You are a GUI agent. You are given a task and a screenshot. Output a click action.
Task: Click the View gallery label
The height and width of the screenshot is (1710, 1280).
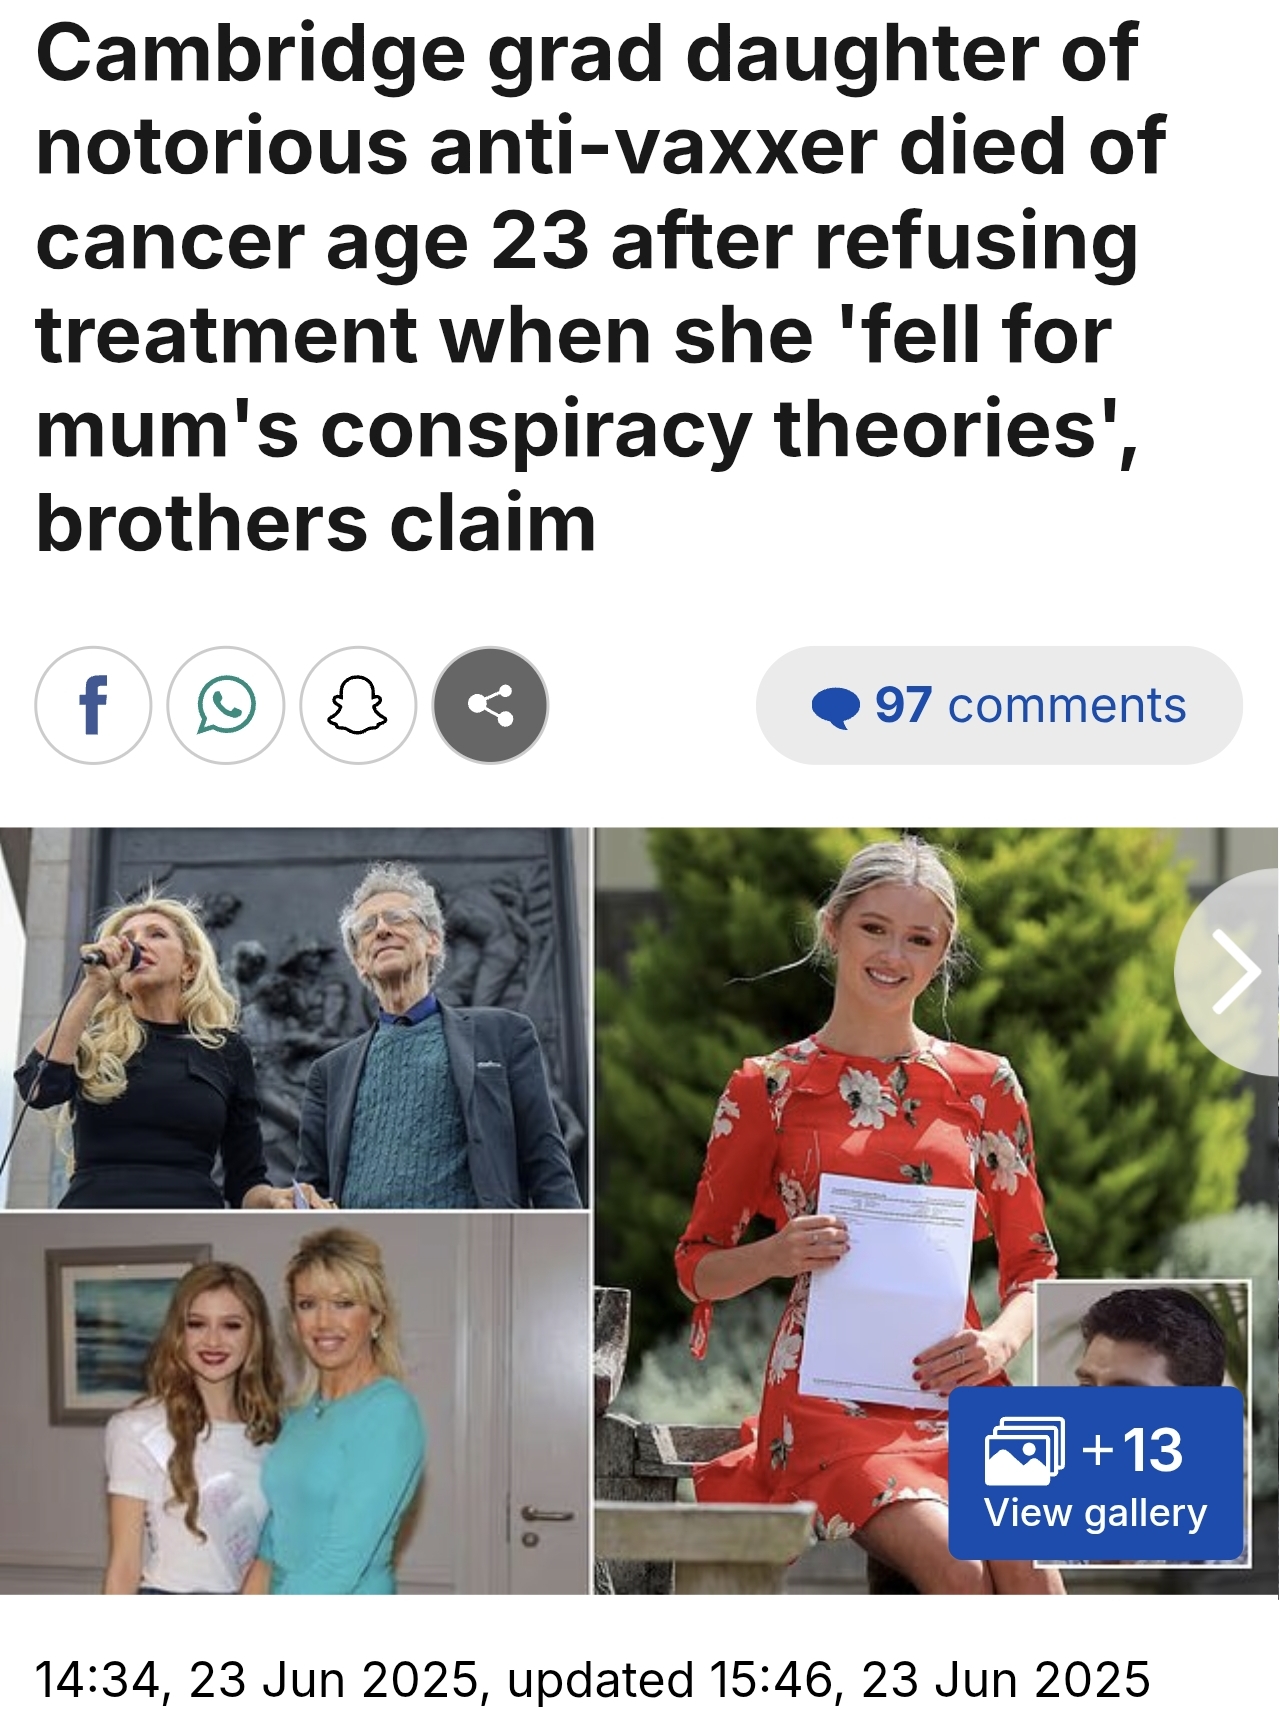tap(1095, 1512)
